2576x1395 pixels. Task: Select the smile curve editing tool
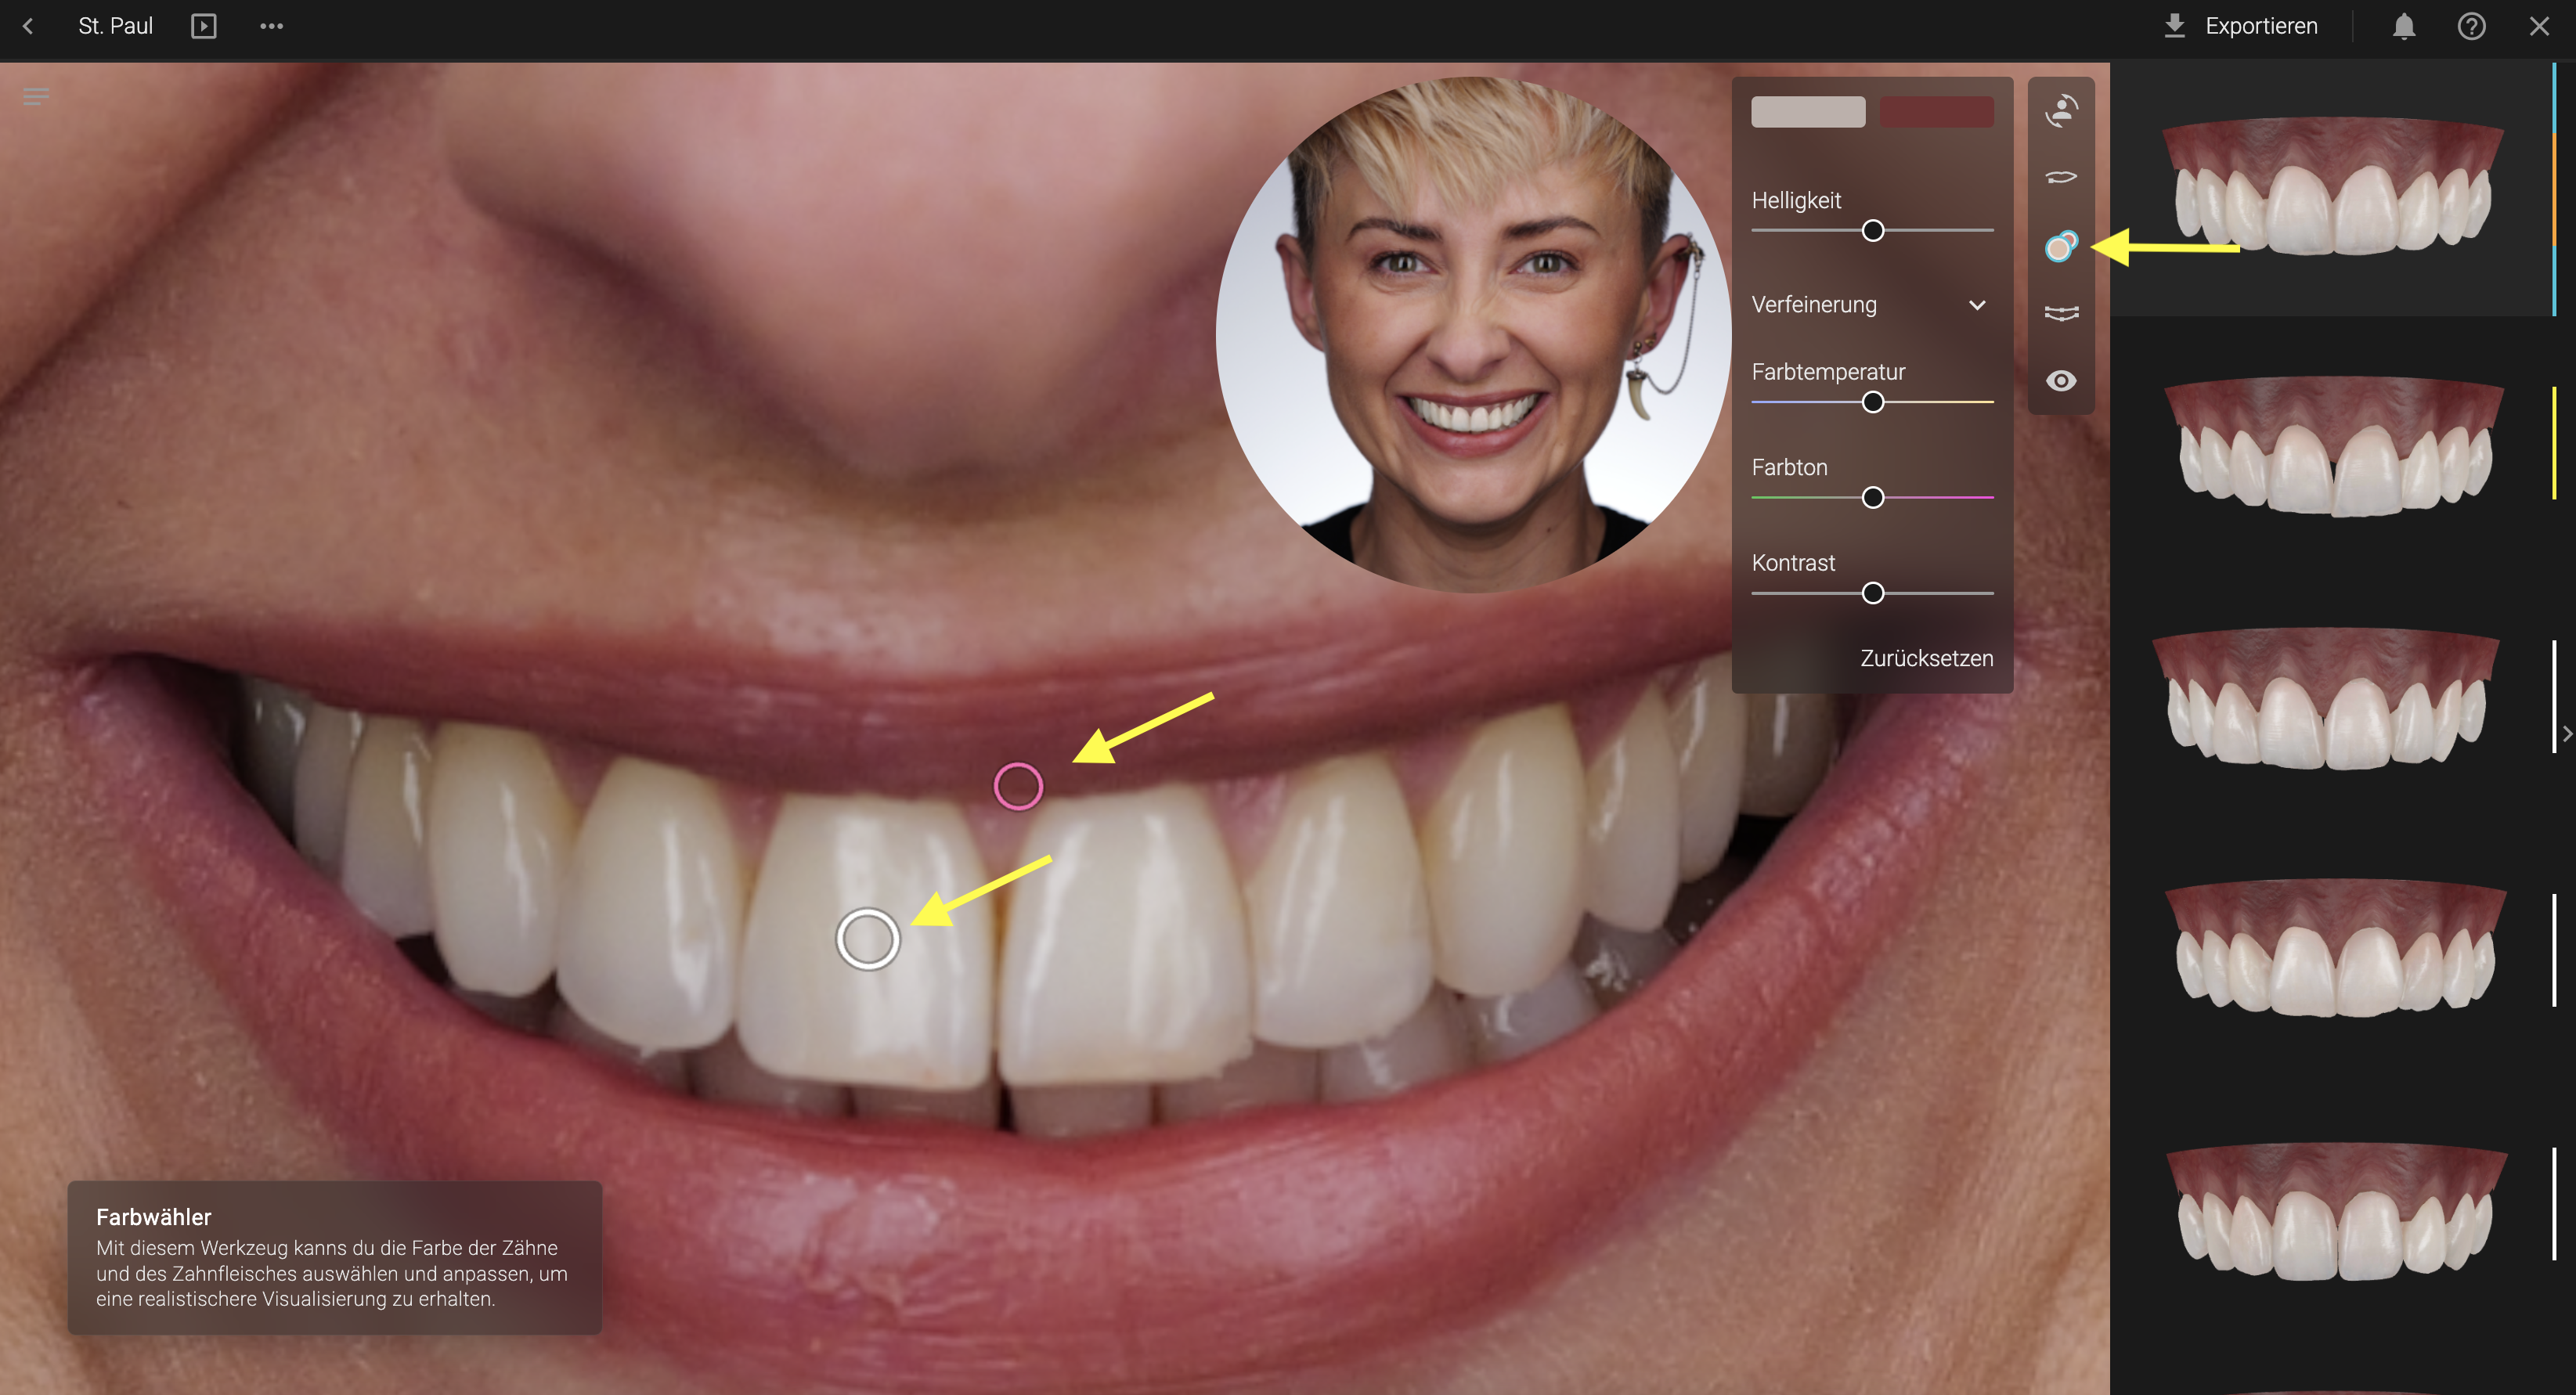(x=2060, y=313)
